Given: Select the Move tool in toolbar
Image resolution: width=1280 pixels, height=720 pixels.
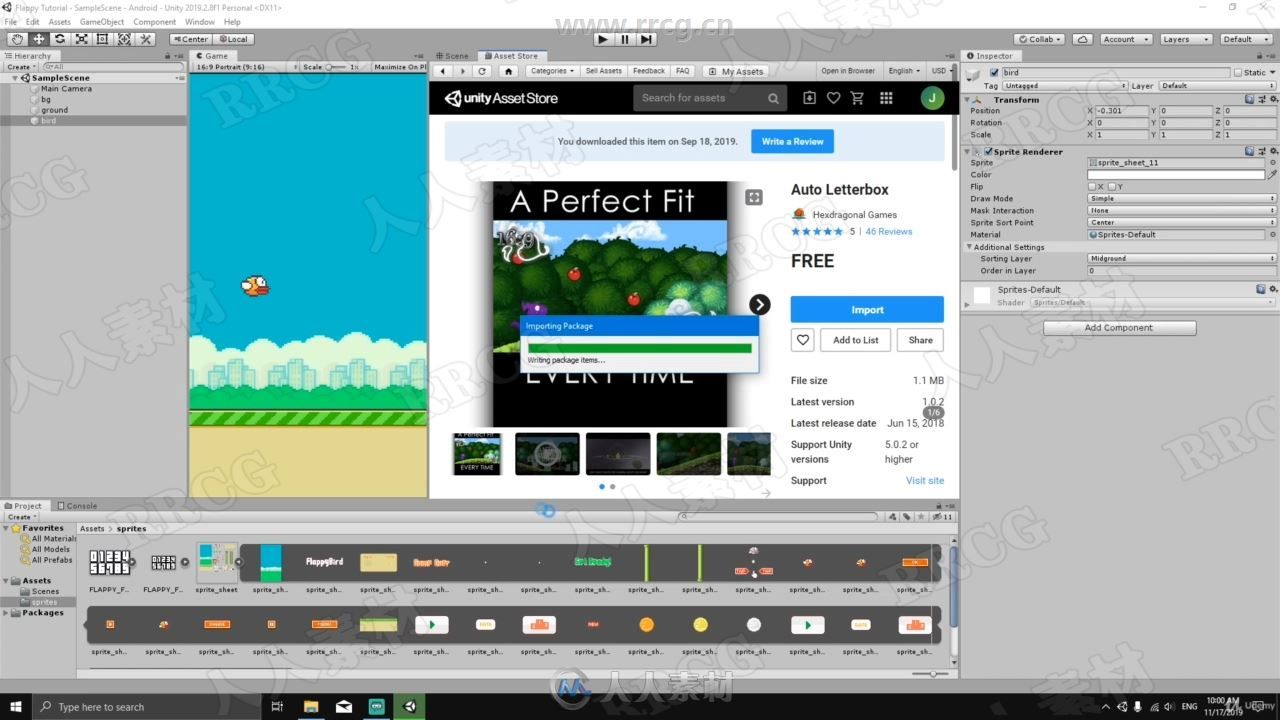Looking at the screenshot, I should [x=38, y=39].
